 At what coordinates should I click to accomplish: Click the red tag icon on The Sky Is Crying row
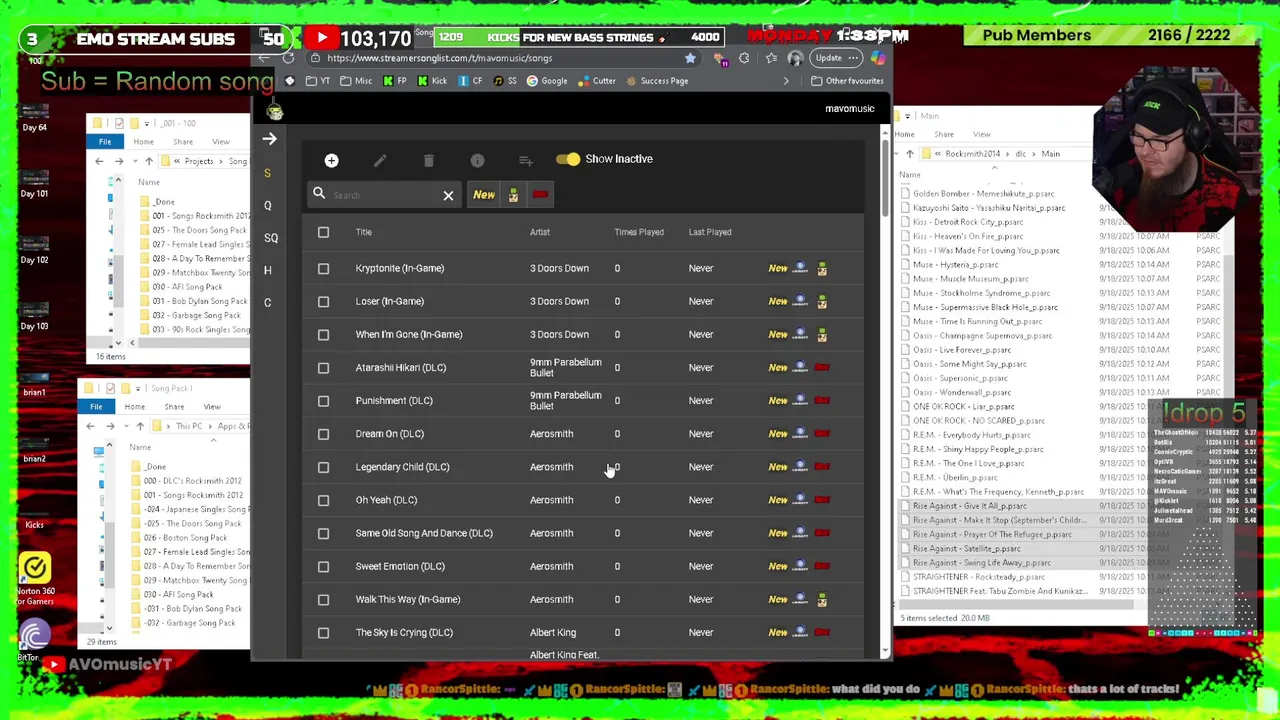[x=822, y=632]
